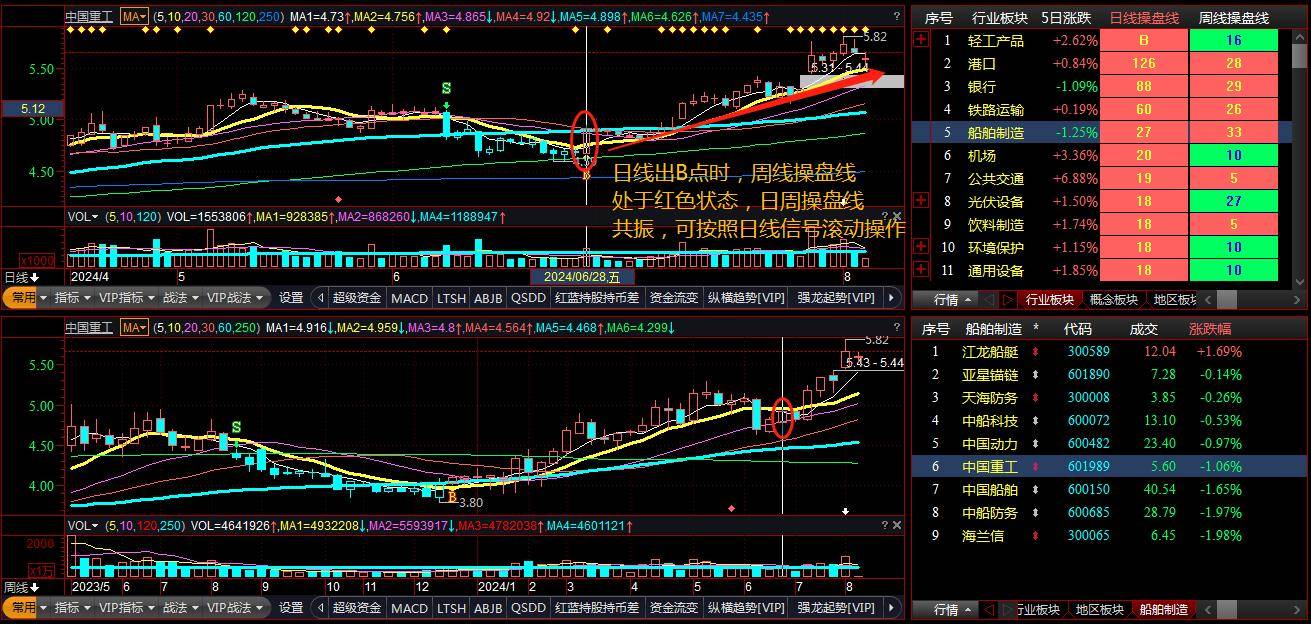Click the green S sell signal on weekly chart
1311x624 pixels.
(x=236, y=427)
